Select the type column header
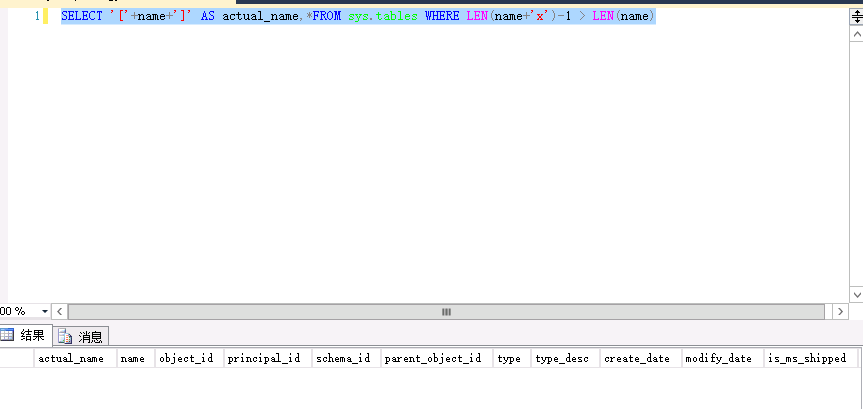Image resolution: width=864 pixels, height=410 pixels. tap(512, 359)
